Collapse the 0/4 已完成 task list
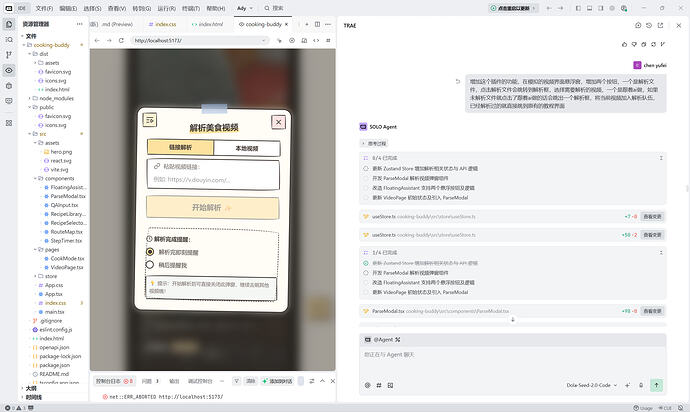 [x=661, y=158]
